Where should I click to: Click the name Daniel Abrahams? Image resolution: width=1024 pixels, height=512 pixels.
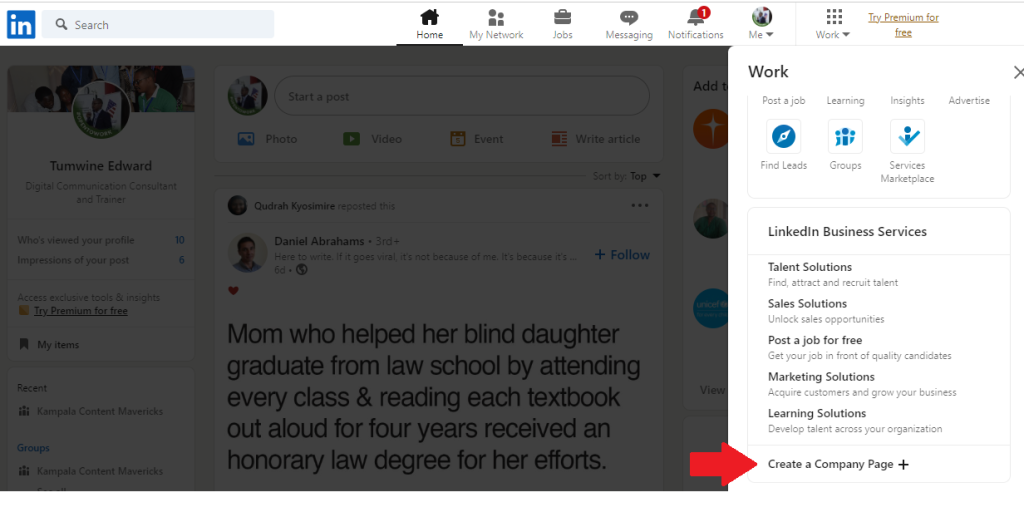click(x=319, y=240)
